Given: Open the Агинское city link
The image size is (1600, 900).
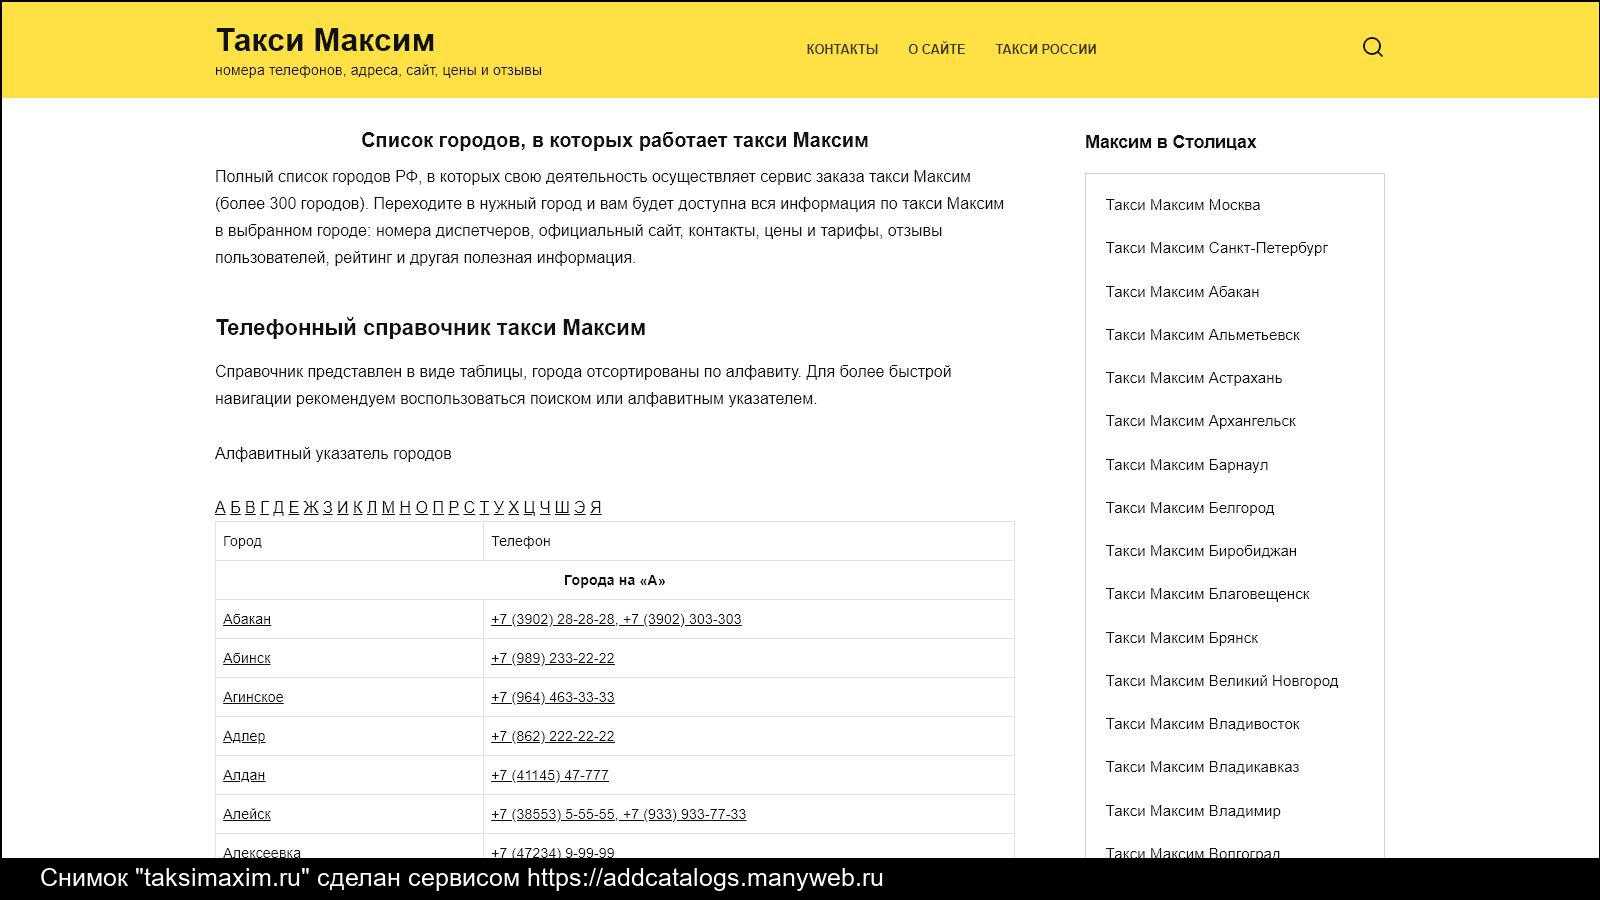Looking at the screenshot, I should click(253, 697).
